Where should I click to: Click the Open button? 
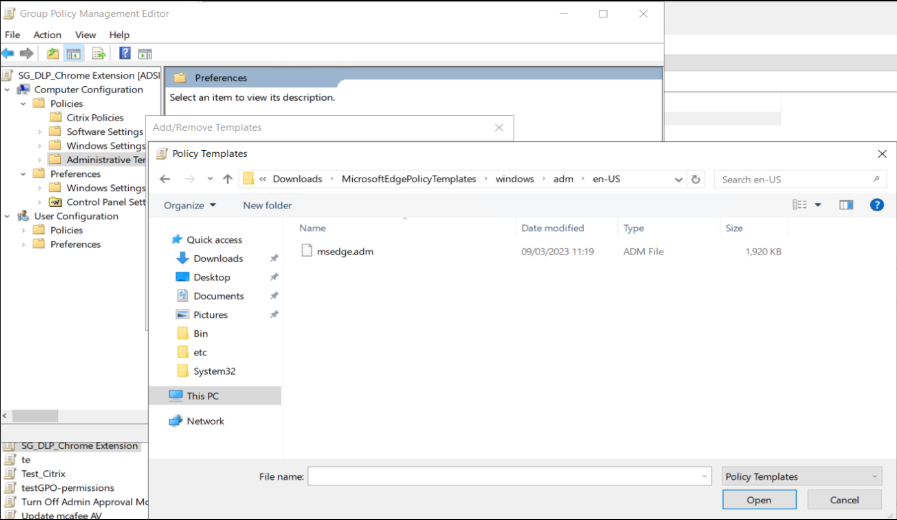tap(759, 500)
